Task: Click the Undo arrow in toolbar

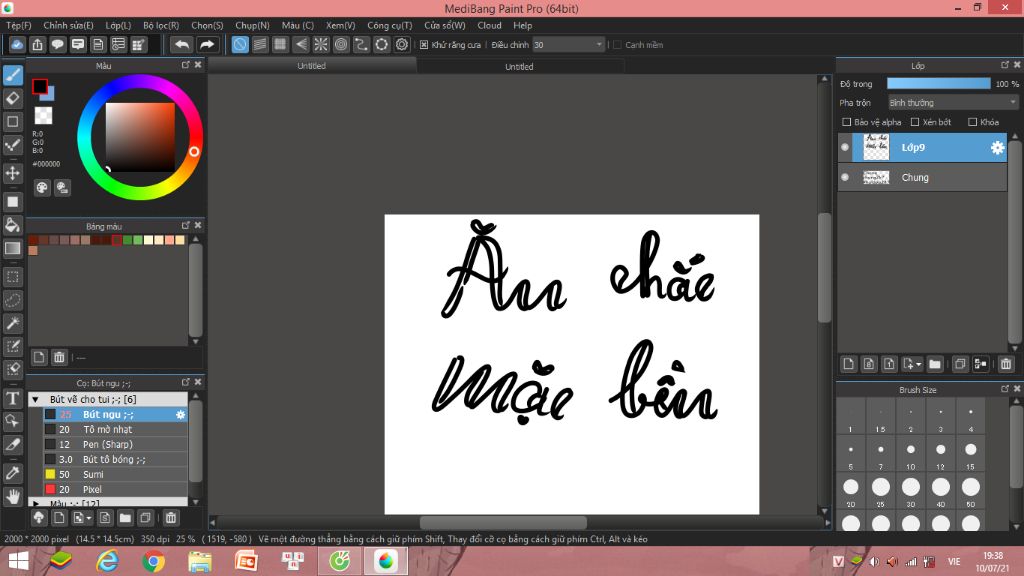Action: coord(182,44)
